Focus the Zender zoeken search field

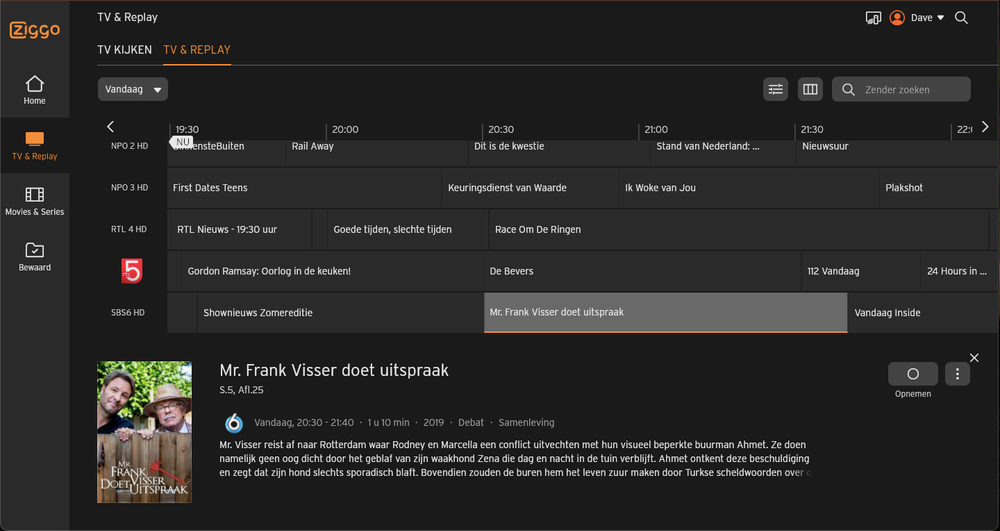(x=901, y=89)
